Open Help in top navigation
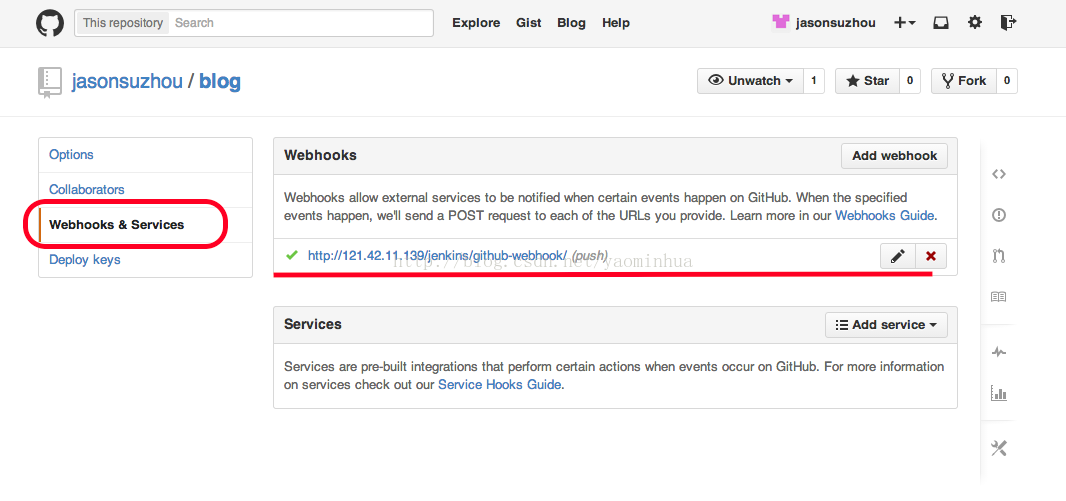Screen dimensions: 1066x501 (x=615, y=22)
